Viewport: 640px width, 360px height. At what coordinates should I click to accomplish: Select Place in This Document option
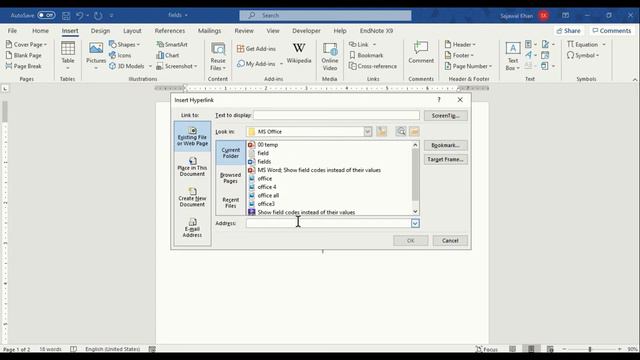click(192, 167)
